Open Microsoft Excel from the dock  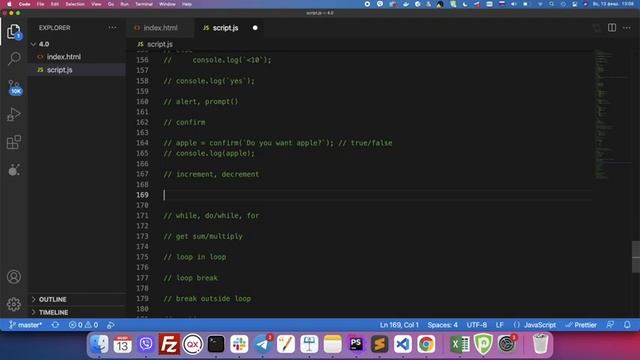[460, 344]
